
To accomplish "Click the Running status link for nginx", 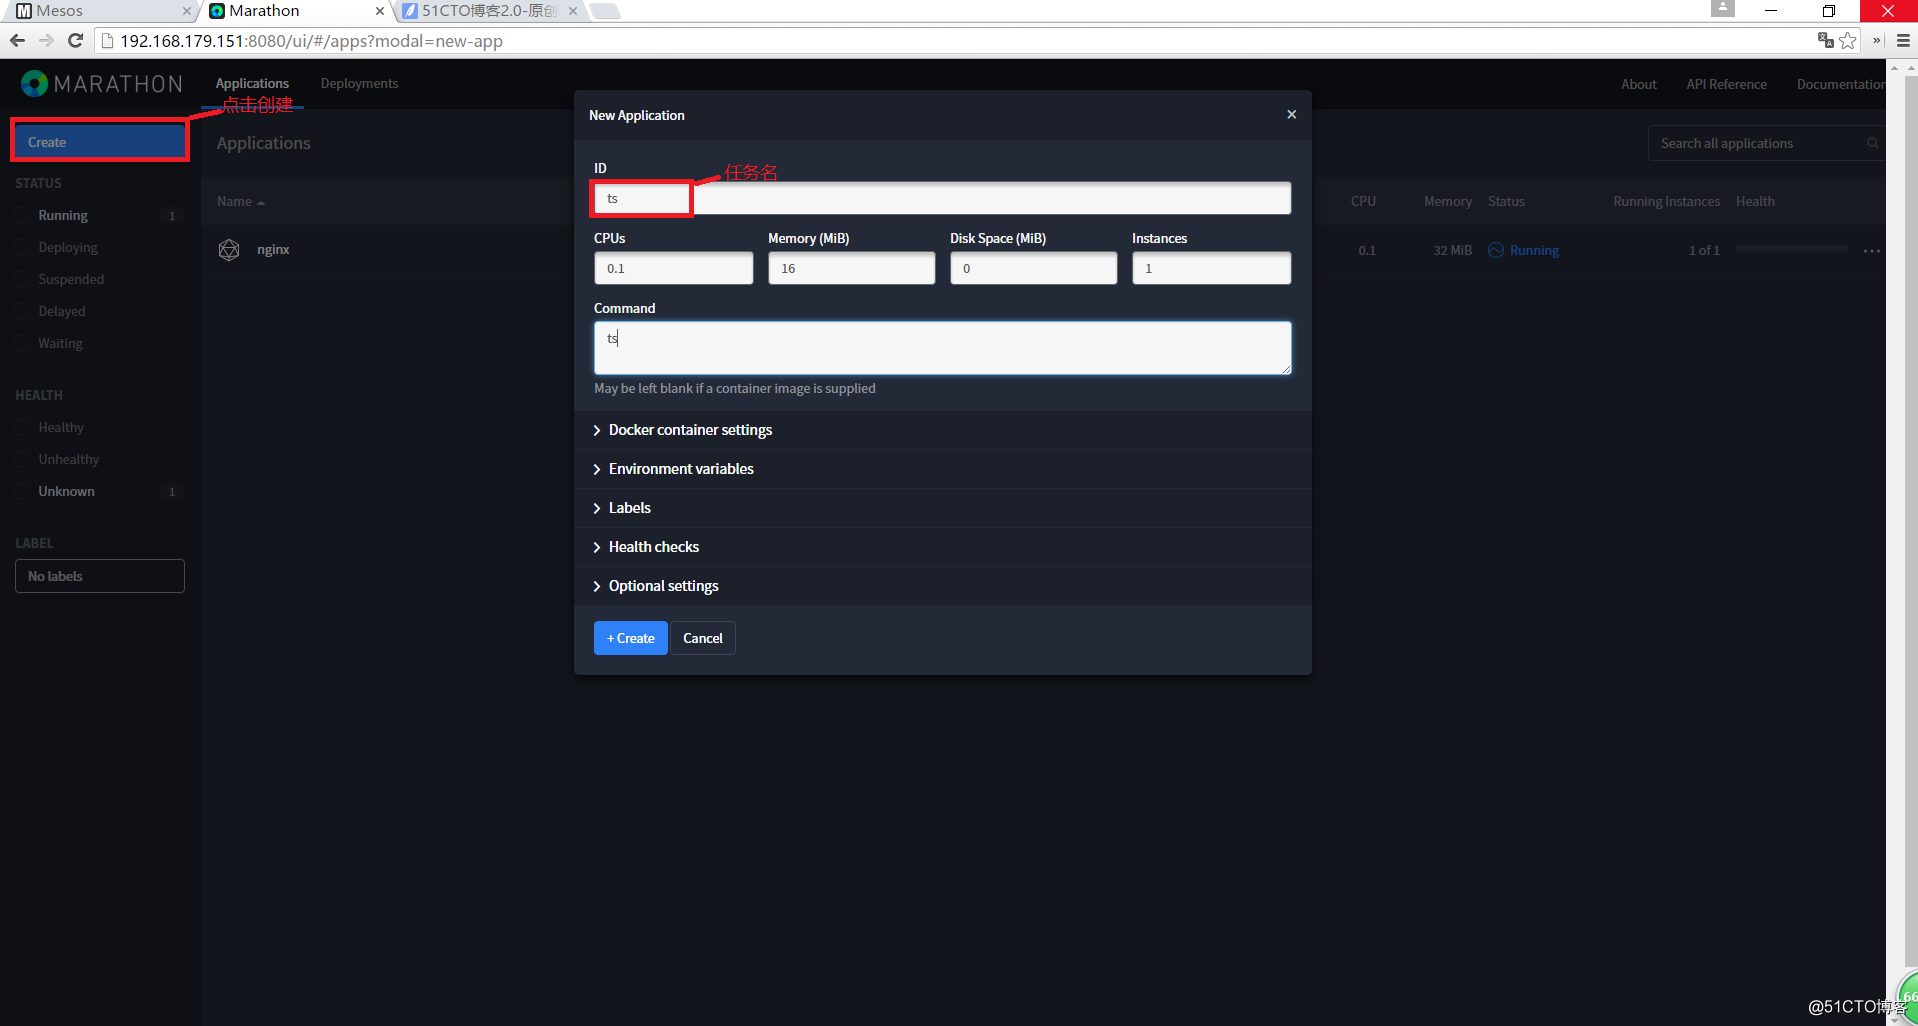I will pos(1534,251).
